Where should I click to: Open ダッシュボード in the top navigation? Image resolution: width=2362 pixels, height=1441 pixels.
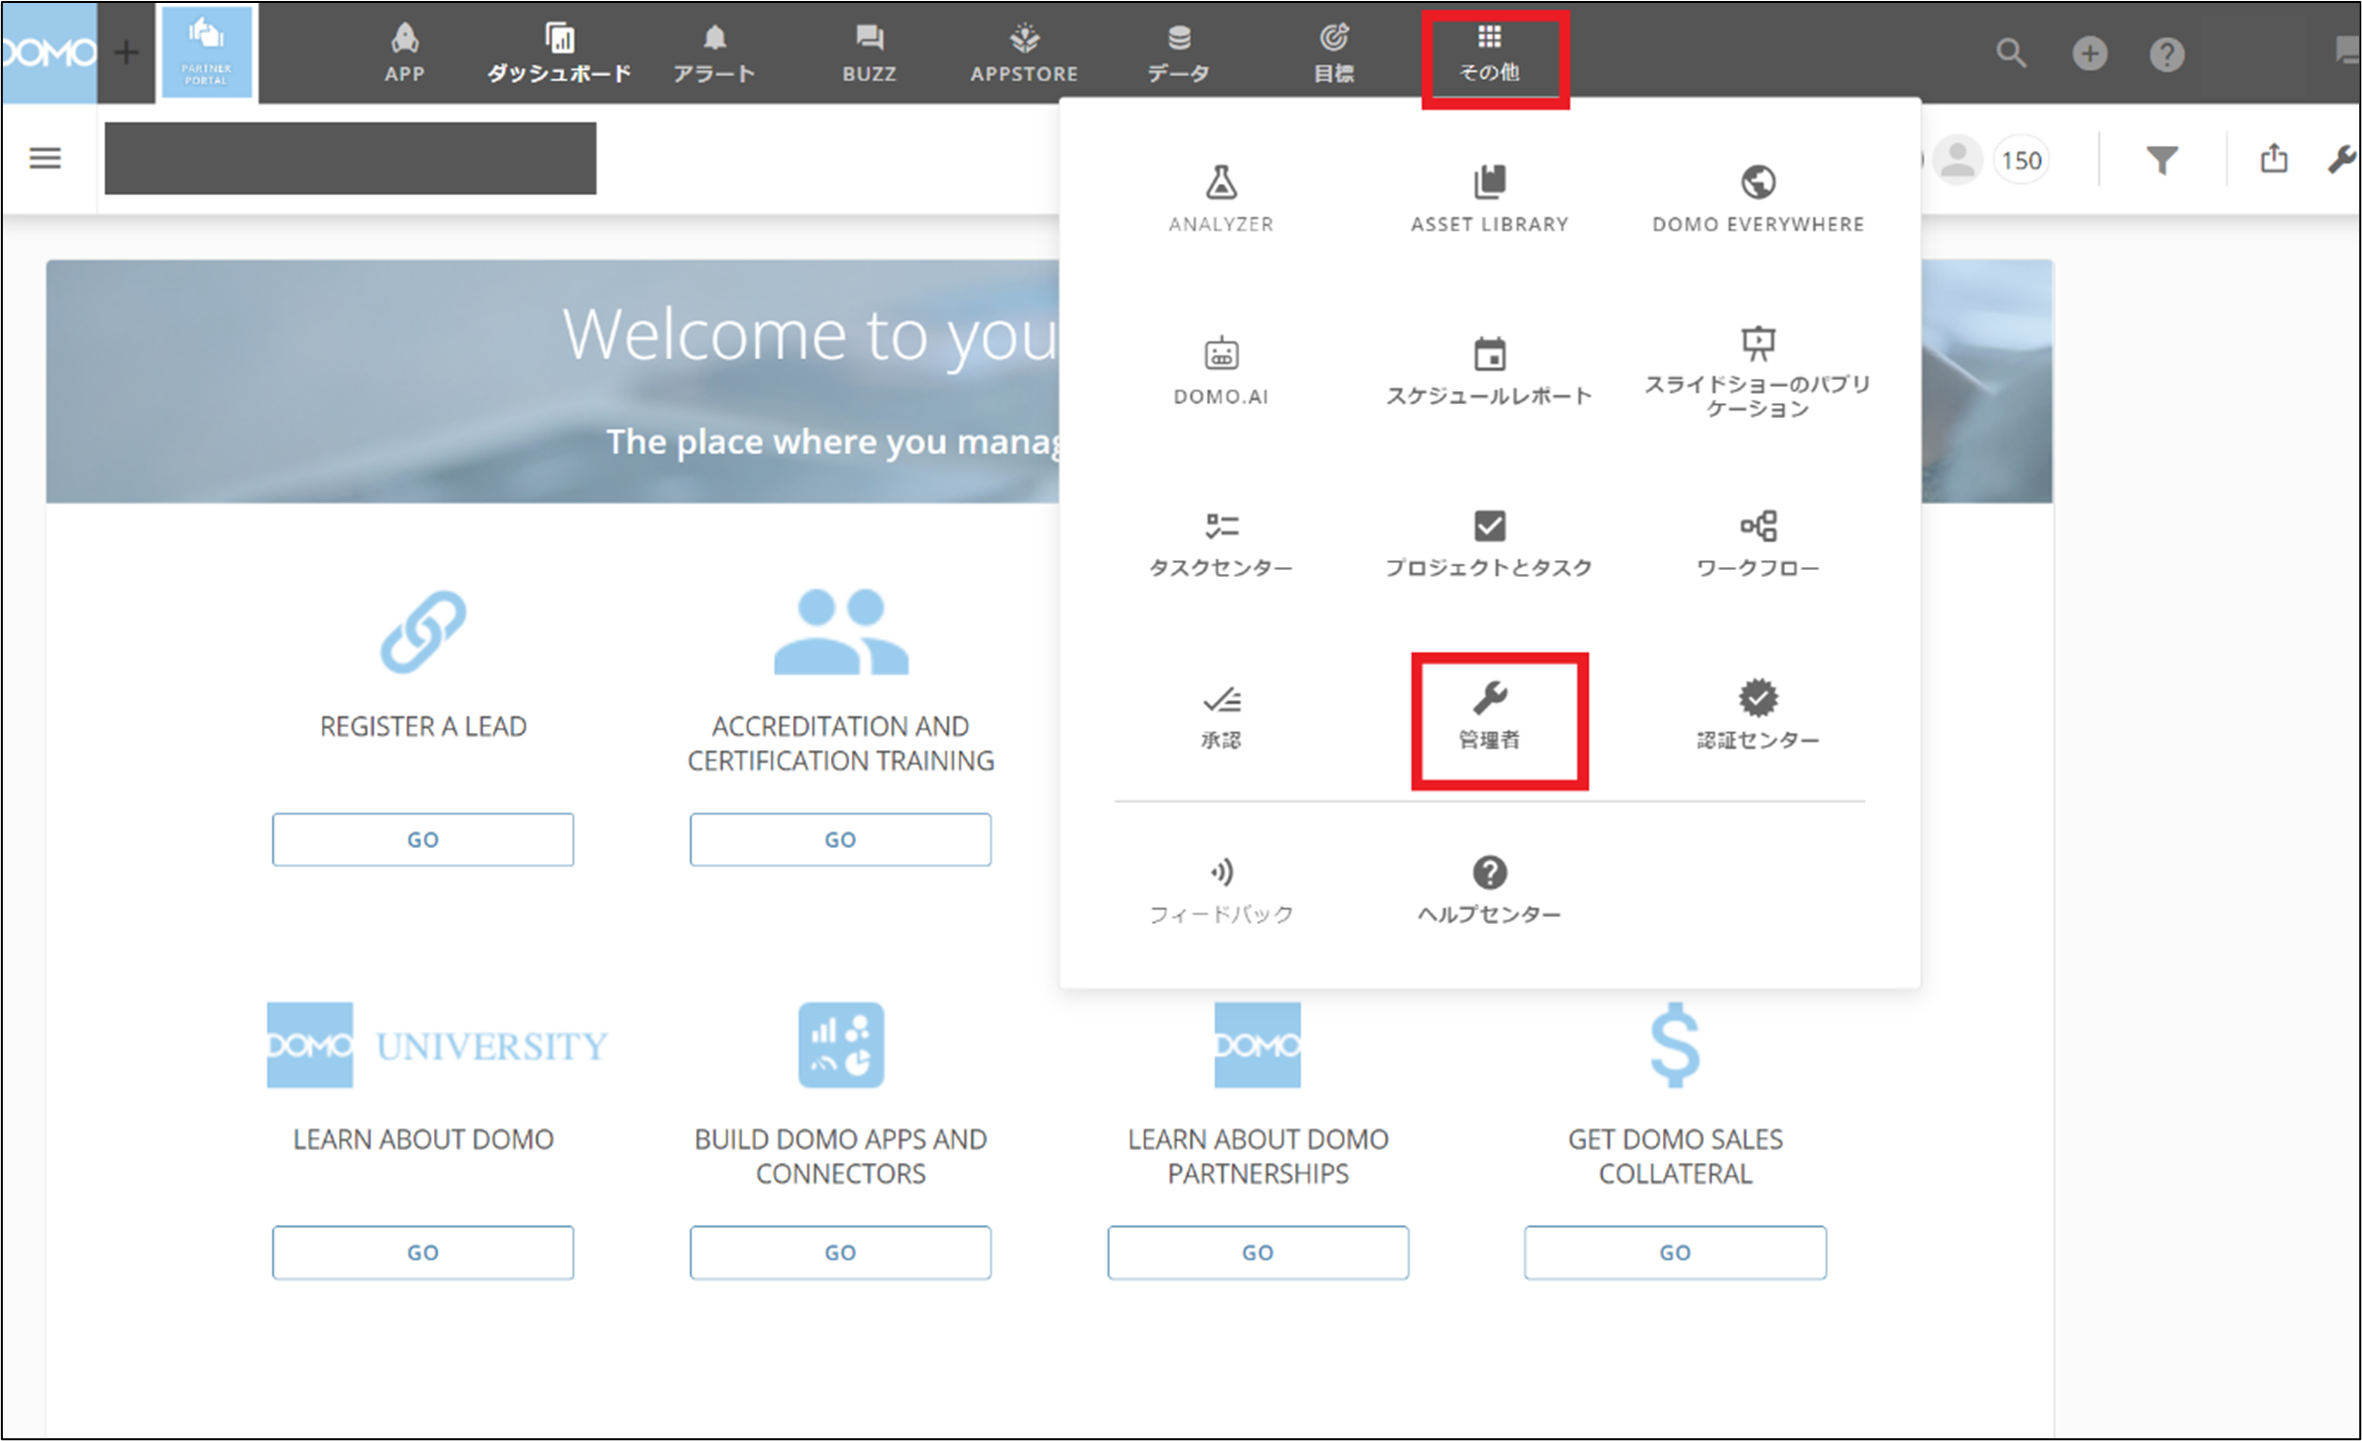pos(559,52)
